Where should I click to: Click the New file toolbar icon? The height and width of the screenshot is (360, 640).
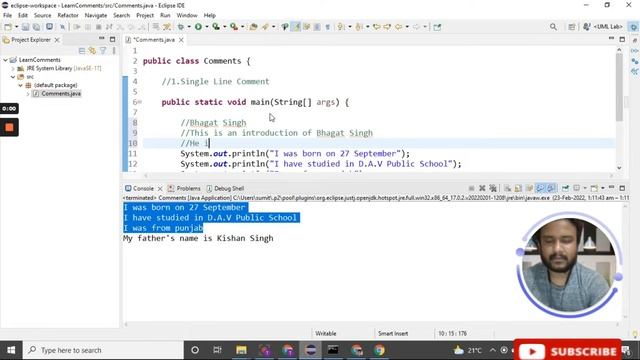(8, 27)
